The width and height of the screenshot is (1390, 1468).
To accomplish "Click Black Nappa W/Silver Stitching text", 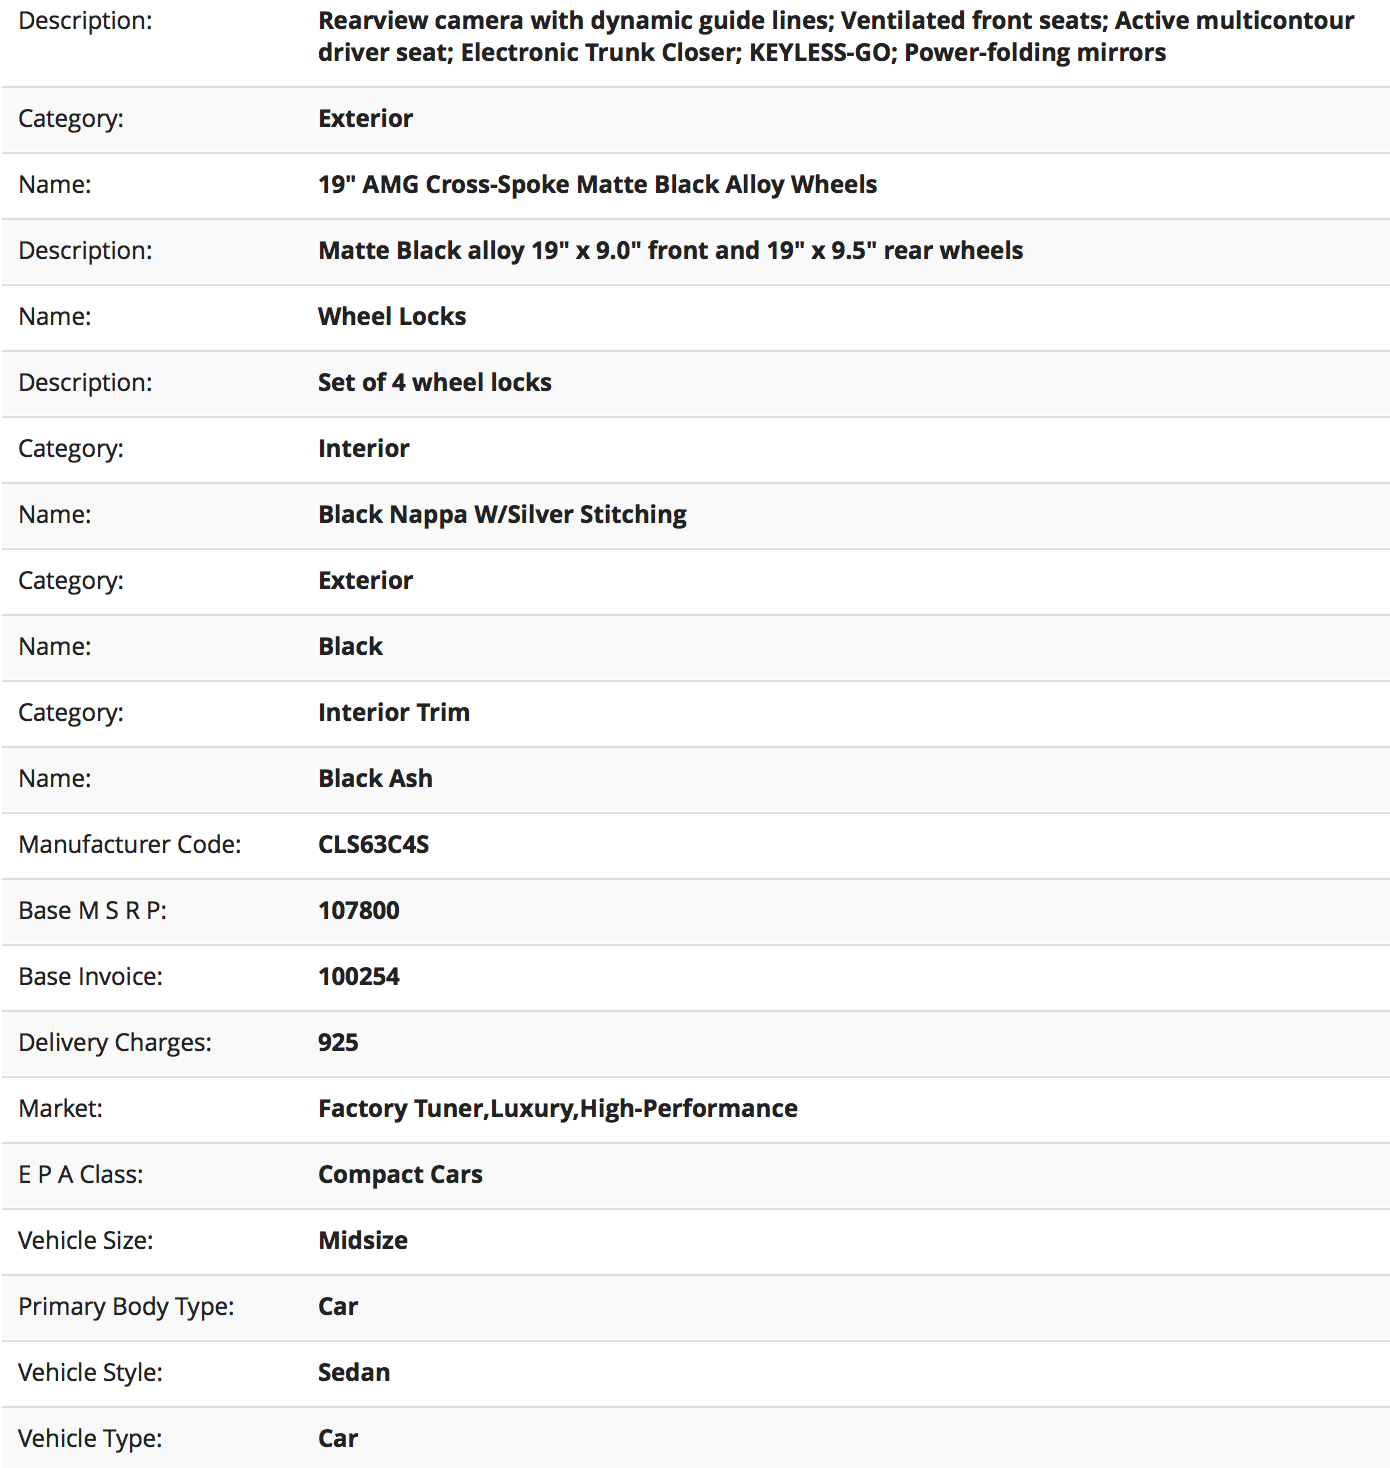I will pyautogui.click(x=502, y=515).
